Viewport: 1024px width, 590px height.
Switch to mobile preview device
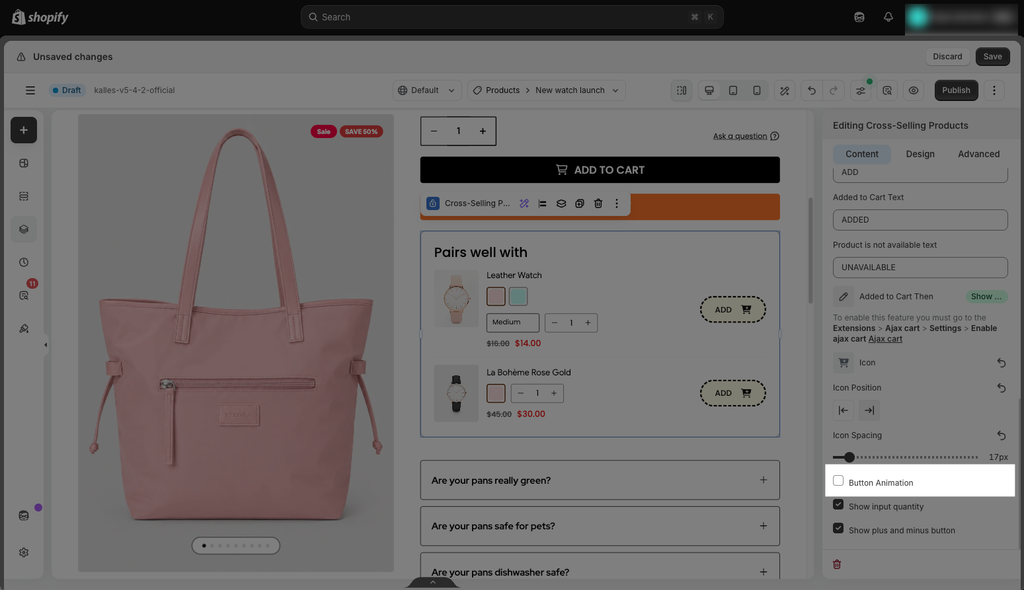pyautogui.click(x=756, y=90)
